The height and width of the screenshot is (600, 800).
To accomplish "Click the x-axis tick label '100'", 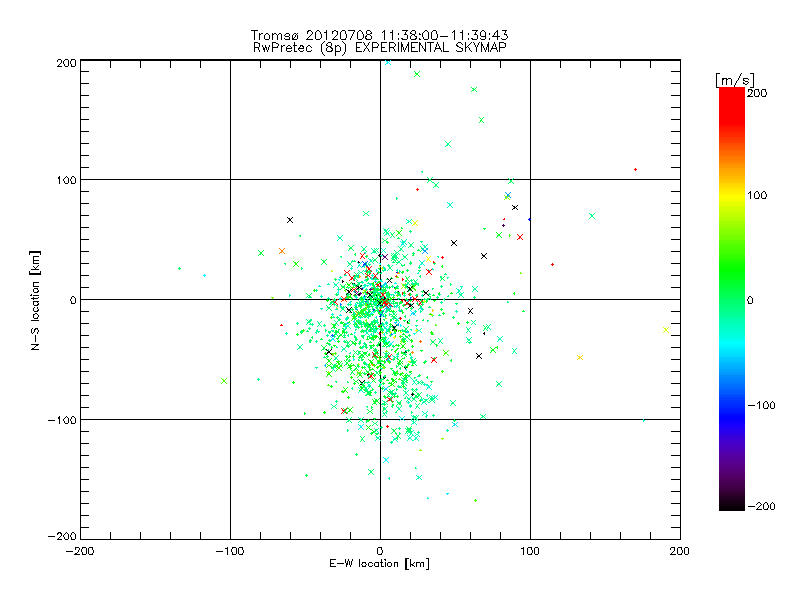I will click(x=530, y=551).
